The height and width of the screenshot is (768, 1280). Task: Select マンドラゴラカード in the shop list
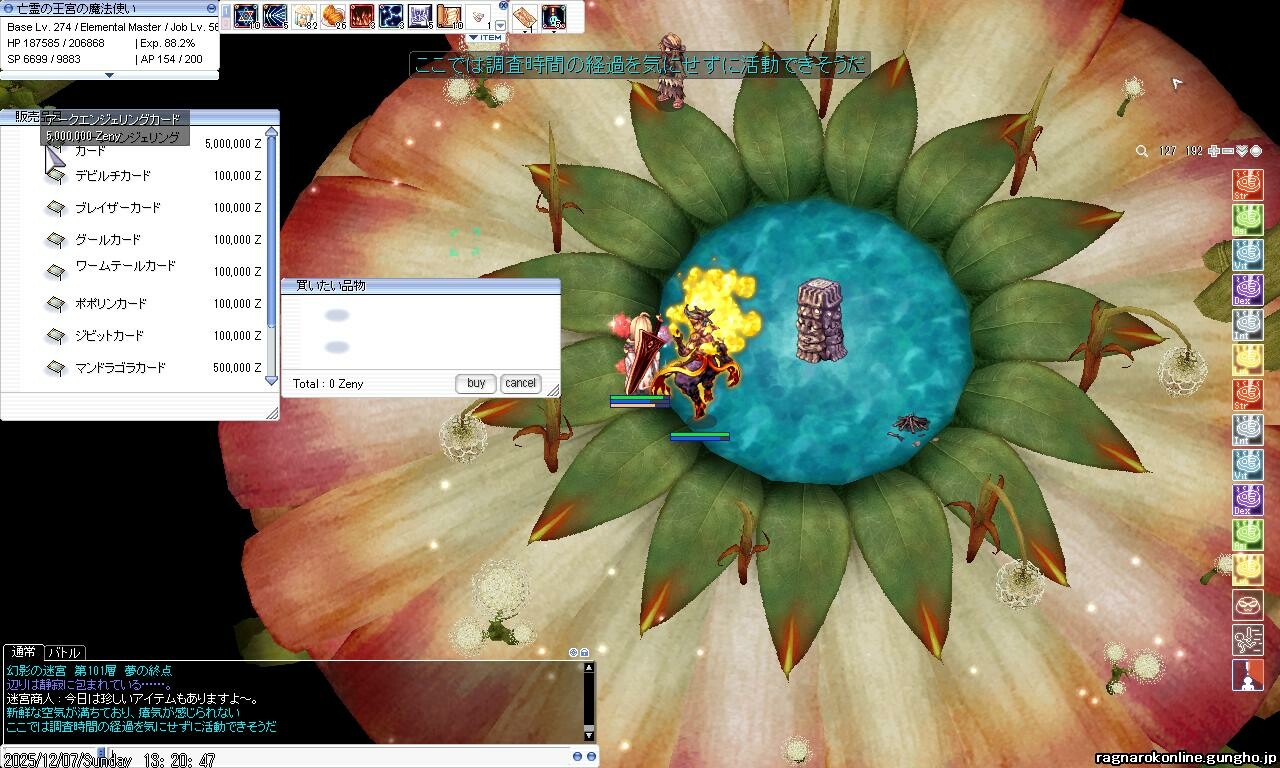(x=120, y=368)
